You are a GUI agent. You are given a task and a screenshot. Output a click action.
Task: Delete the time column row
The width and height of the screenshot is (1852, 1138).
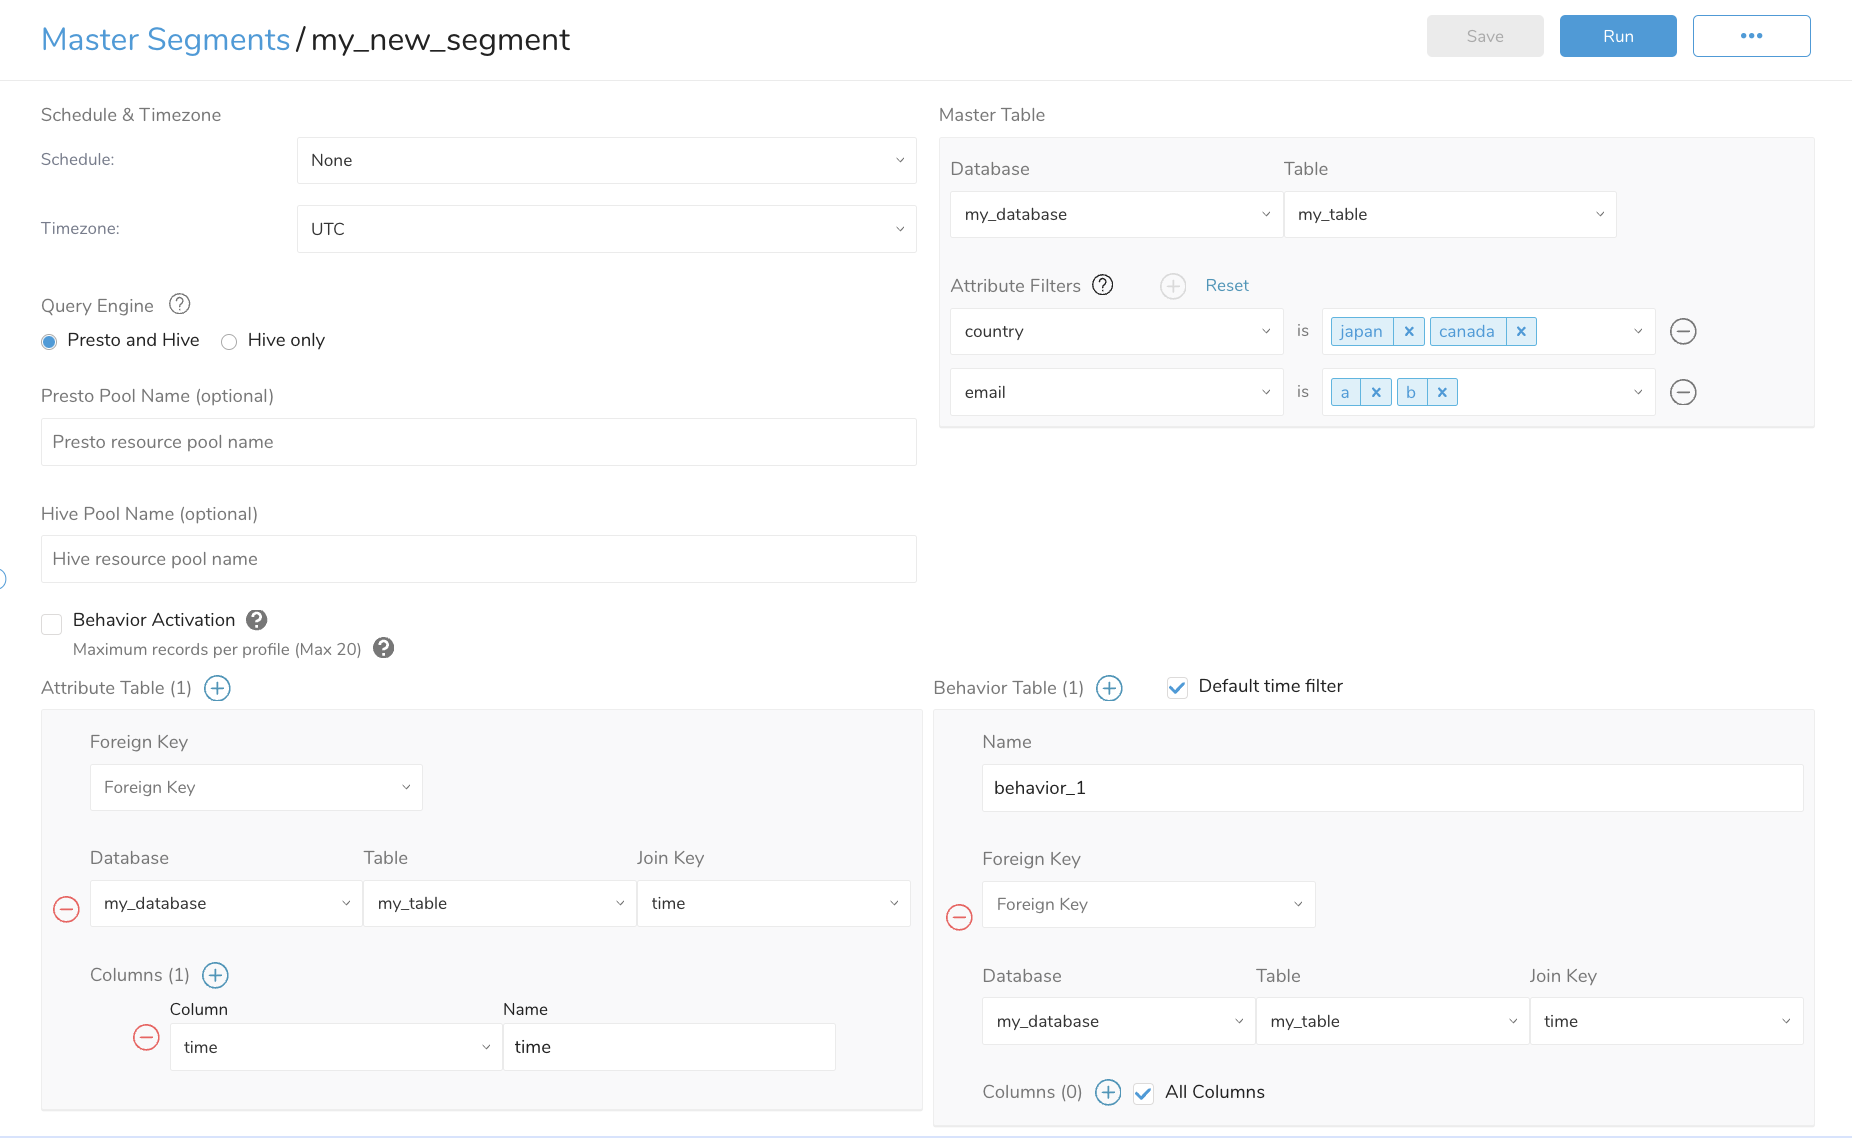[146, 1038]
